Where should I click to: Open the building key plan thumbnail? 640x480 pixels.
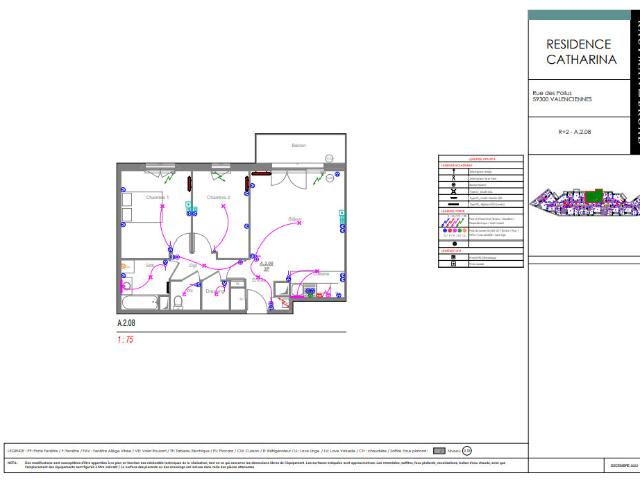pos(584,202)
